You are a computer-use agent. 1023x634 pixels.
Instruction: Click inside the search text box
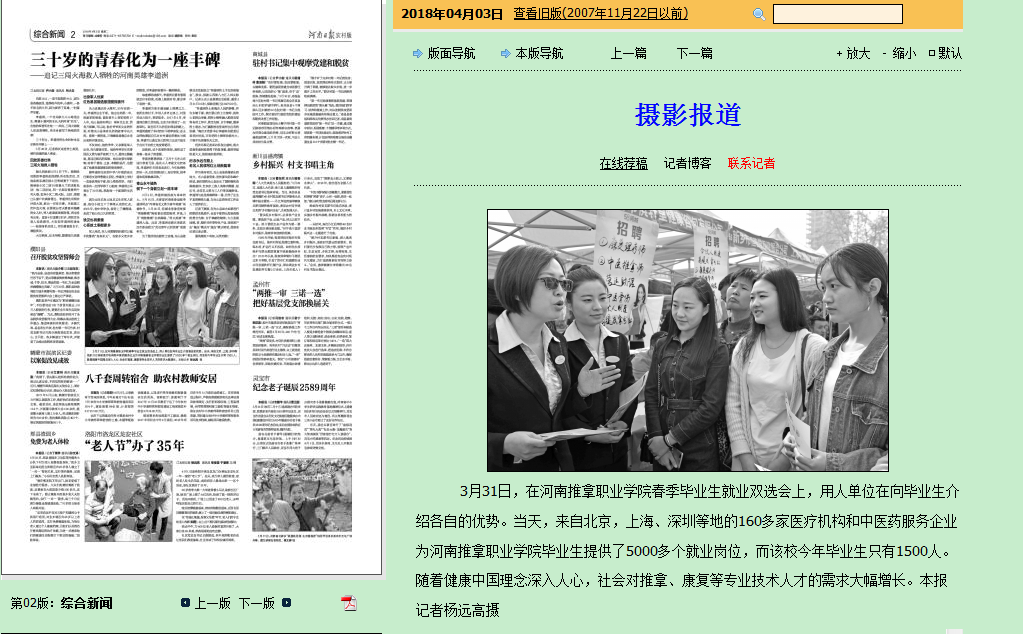[x=837, y=14]
